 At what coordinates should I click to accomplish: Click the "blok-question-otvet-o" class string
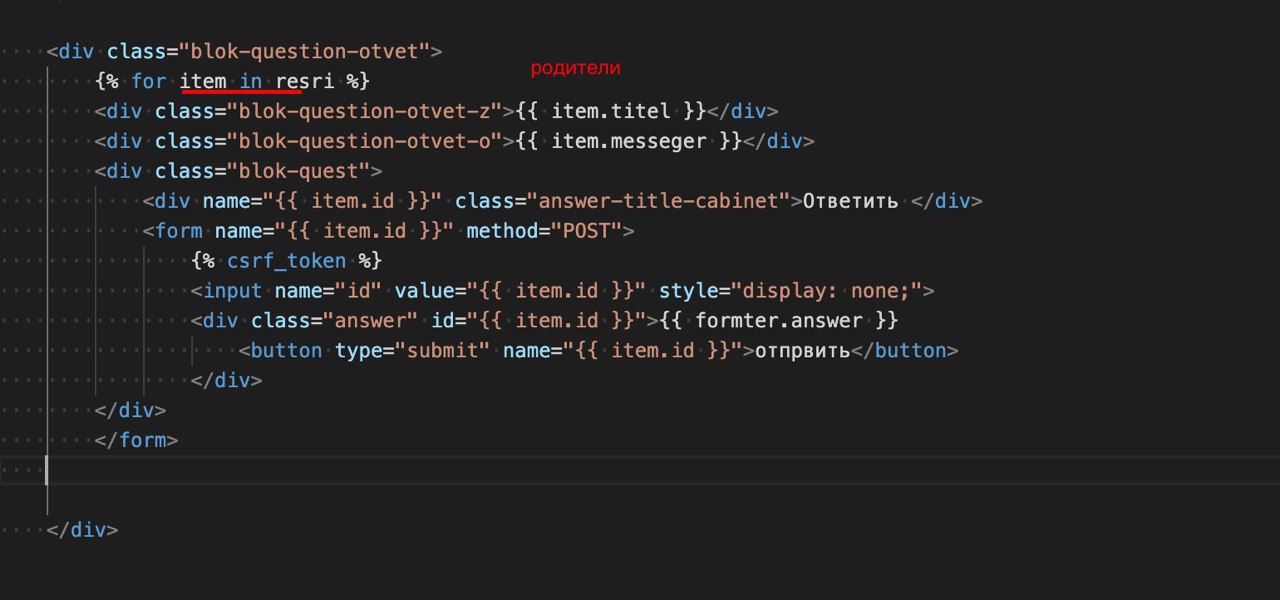(x=371, y=141)
